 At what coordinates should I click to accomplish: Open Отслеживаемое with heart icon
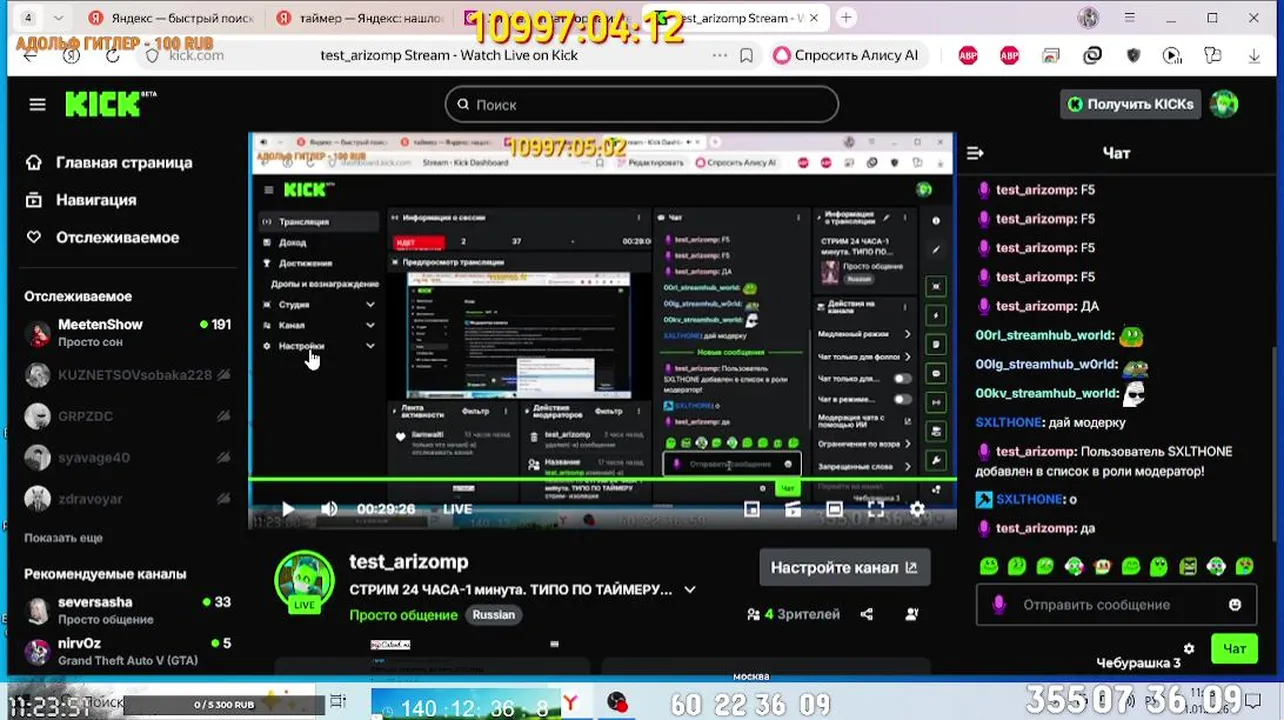[103, 237]
